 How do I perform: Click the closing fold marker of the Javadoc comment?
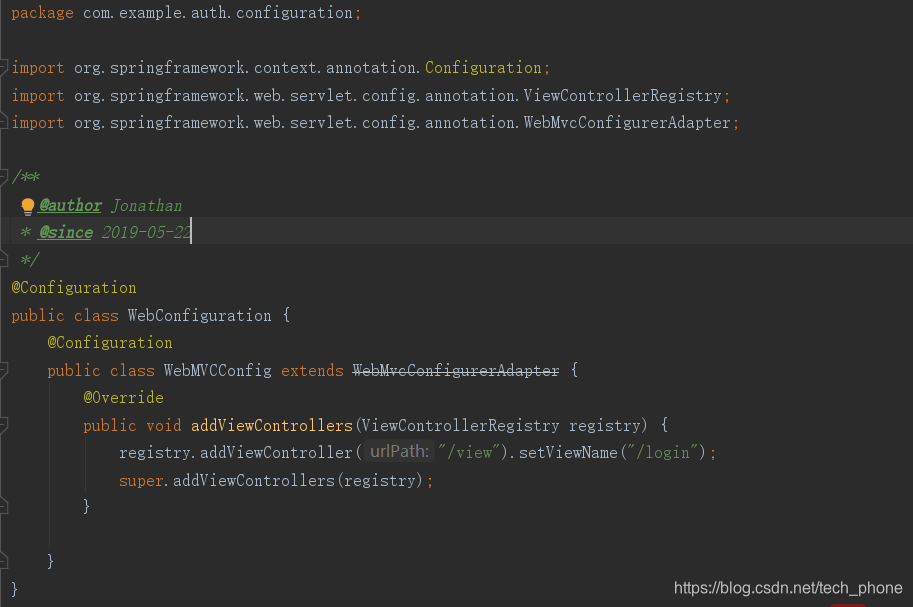3,259
